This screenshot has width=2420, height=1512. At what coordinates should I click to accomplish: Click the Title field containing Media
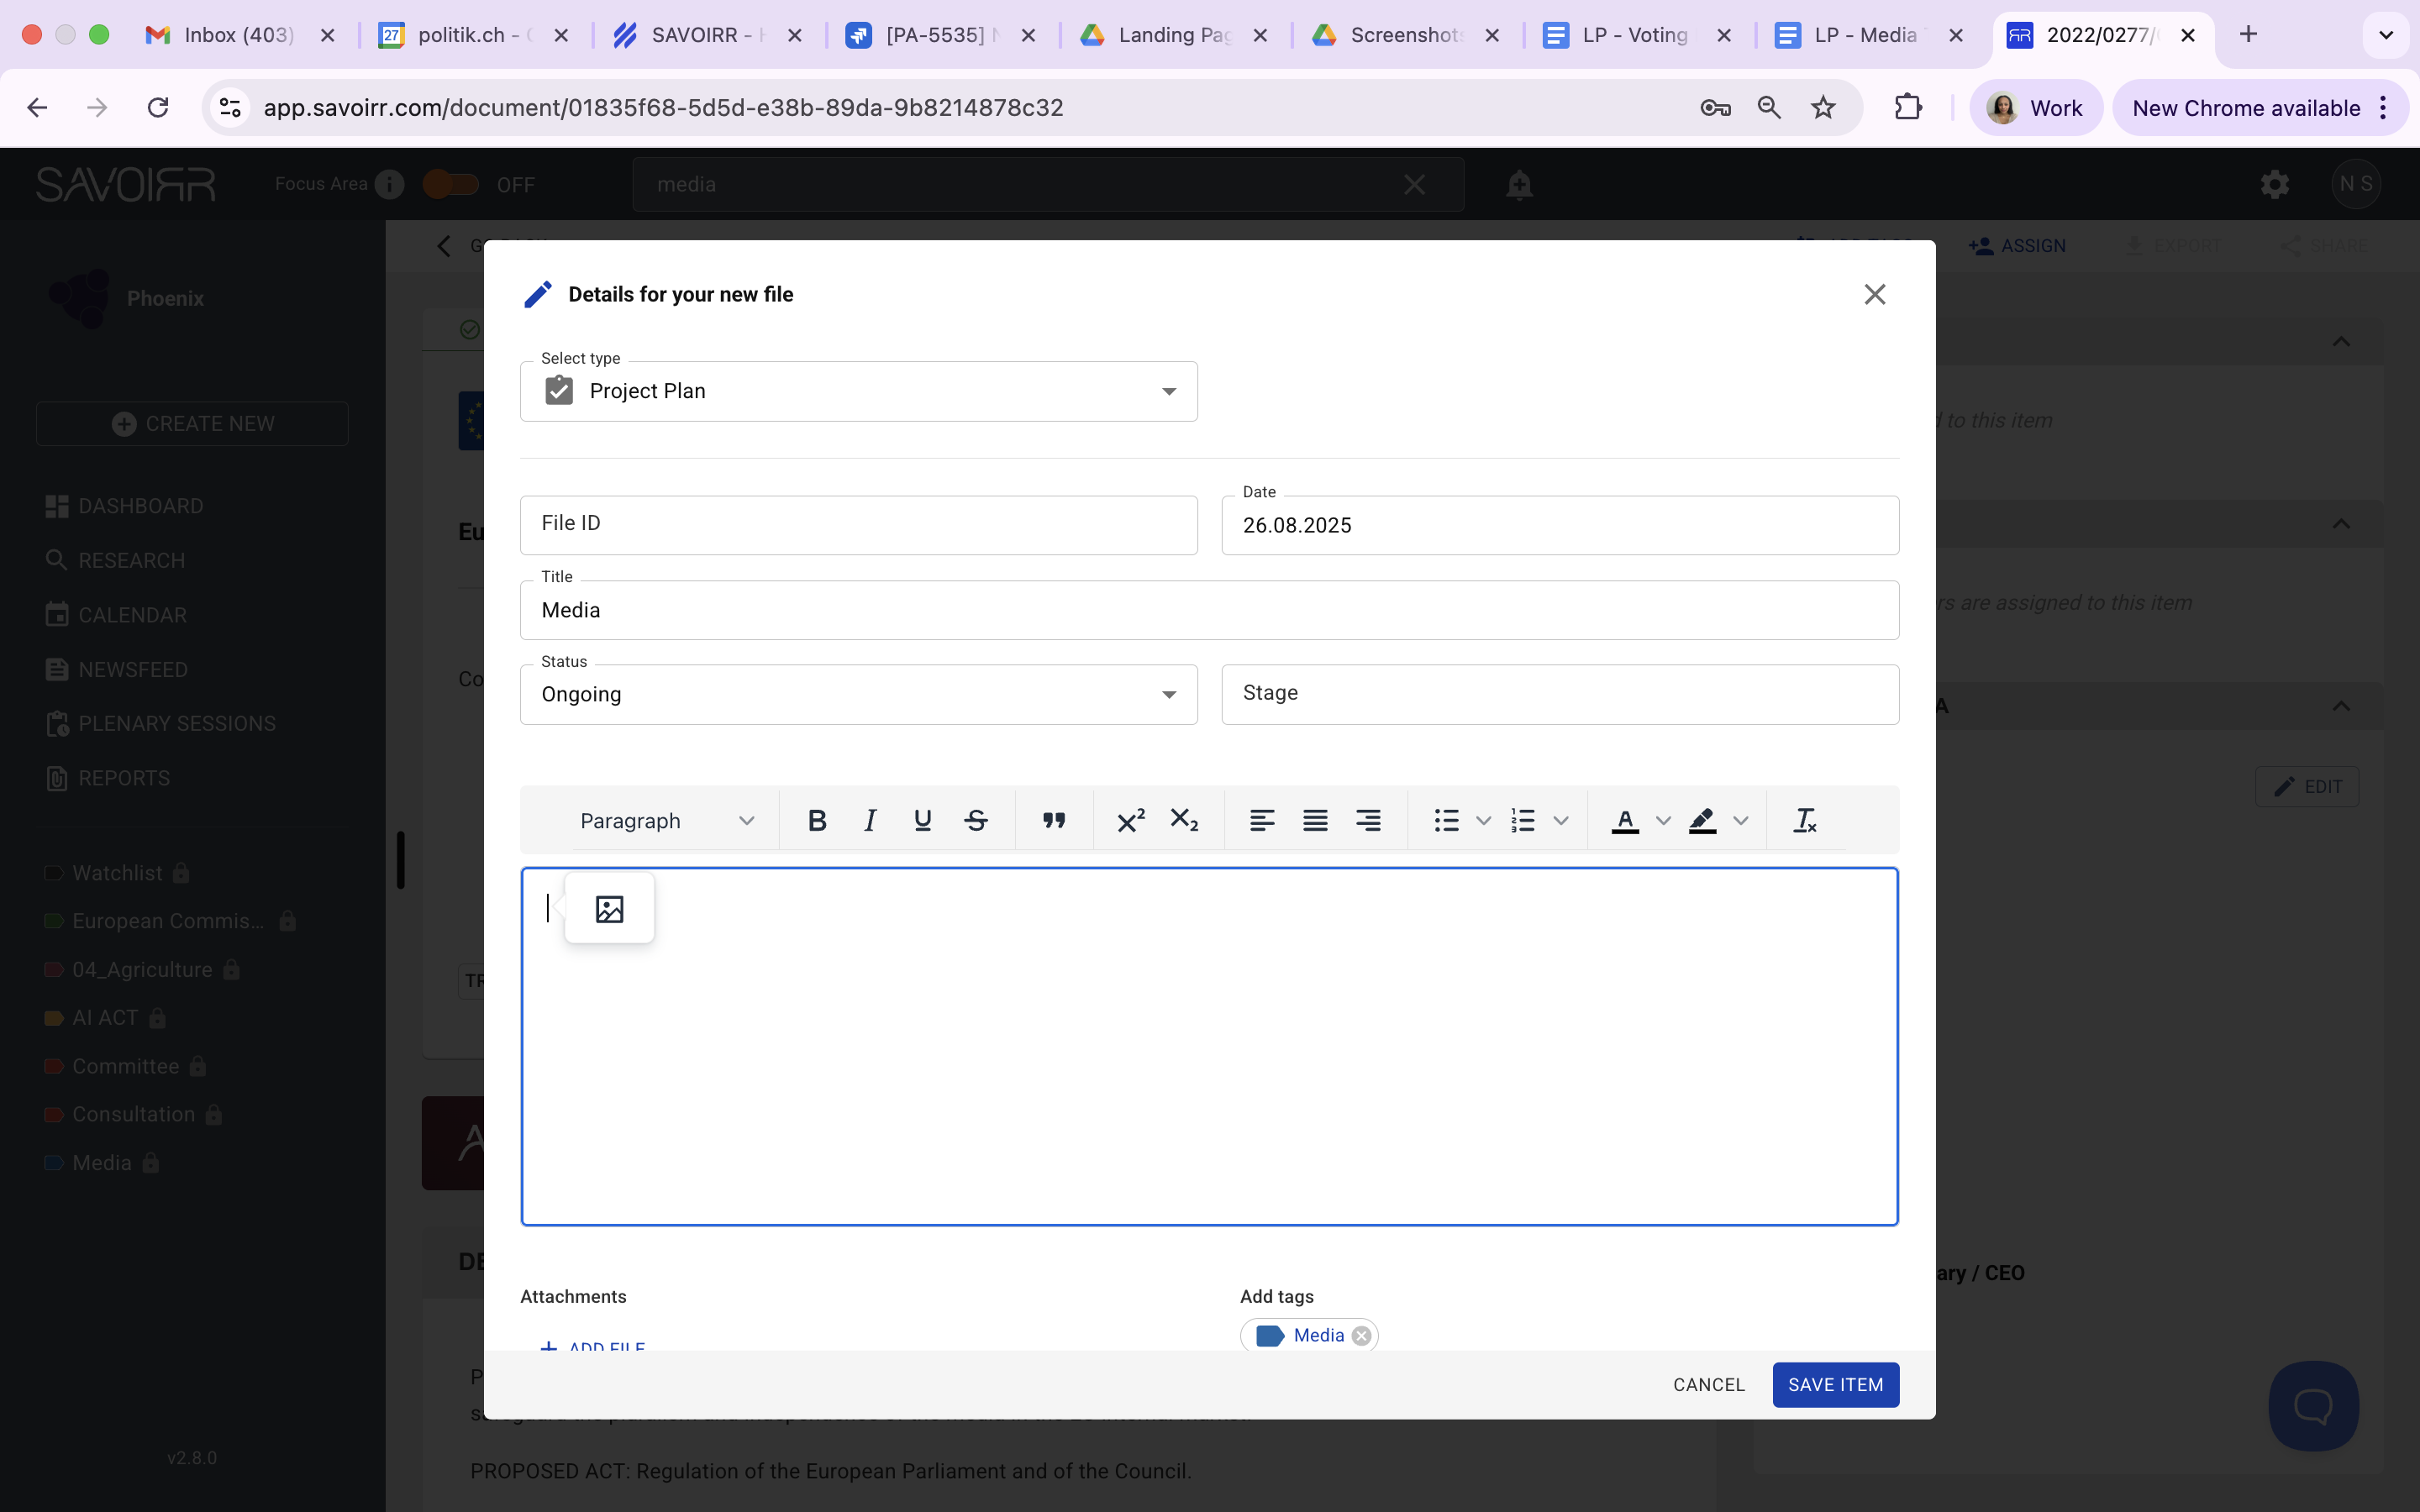click(x=1209, y=610)
